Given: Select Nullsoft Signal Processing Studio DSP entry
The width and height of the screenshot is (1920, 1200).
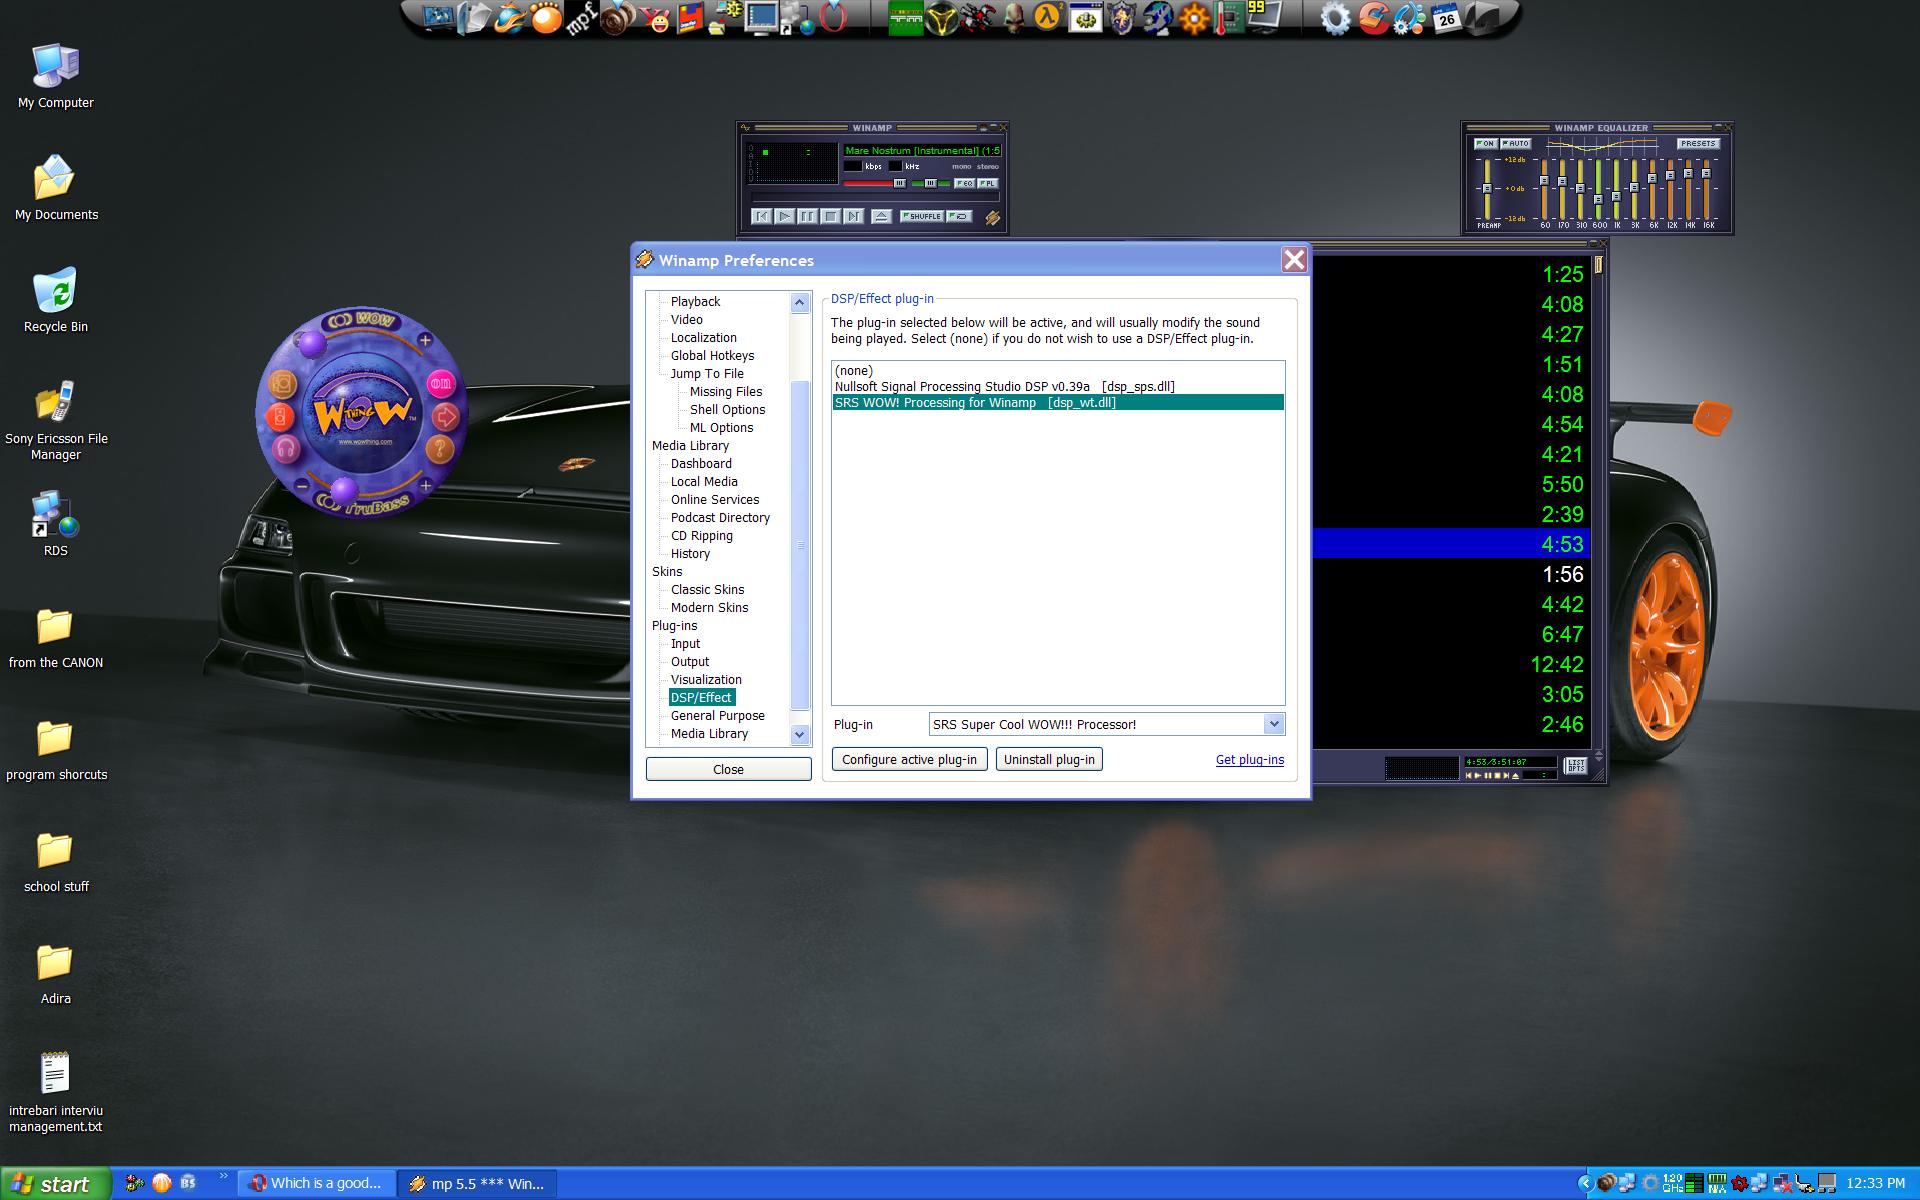Looking at the screenshot, I should (1058, 386).
